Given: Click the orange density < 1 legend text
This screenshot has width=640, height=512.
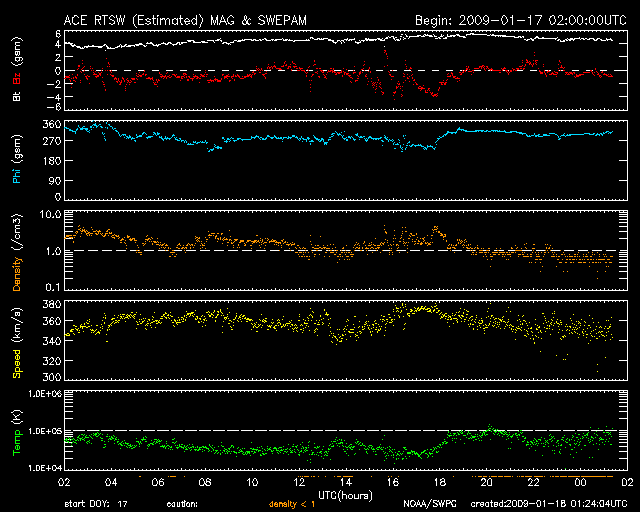Looking at the screenshot, I should (292, 504).
